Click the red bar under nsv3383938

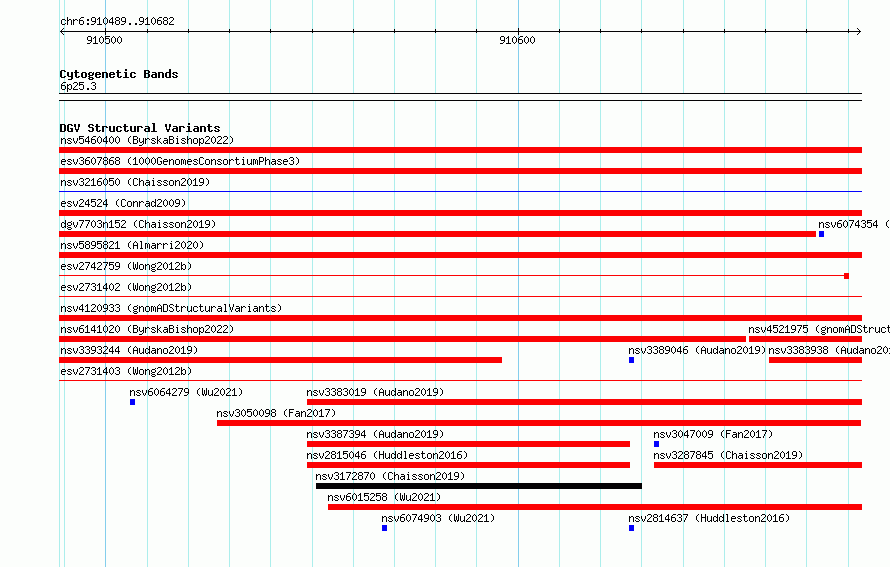[x=816, y=360]
